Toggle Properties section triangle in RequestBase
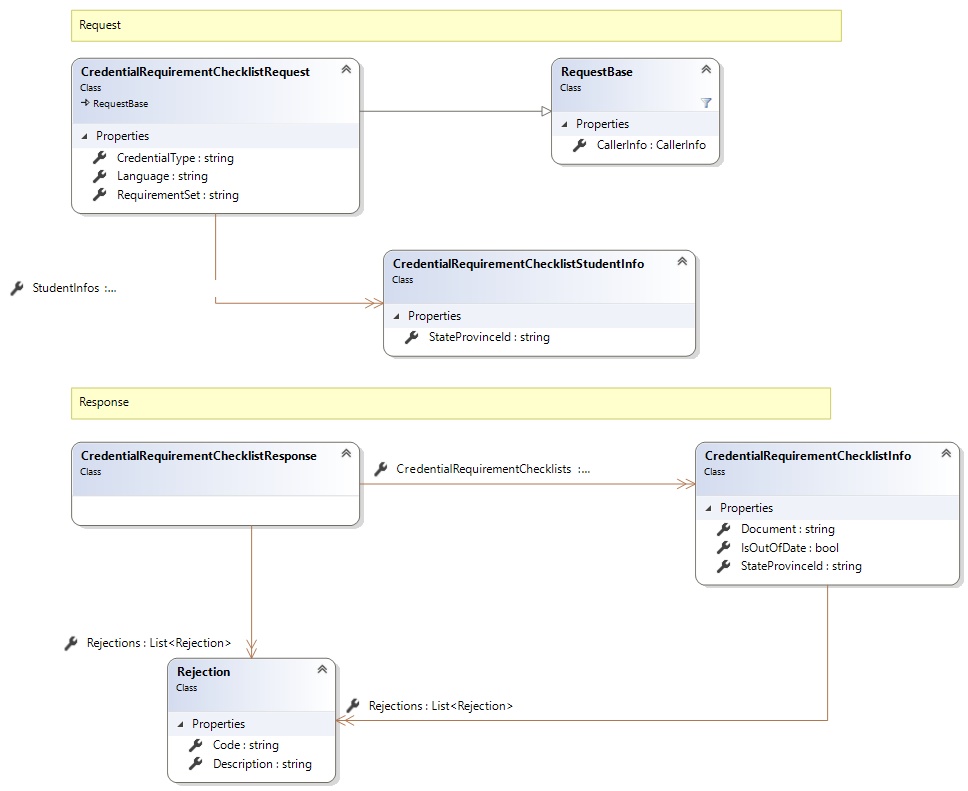 [566, 124]
